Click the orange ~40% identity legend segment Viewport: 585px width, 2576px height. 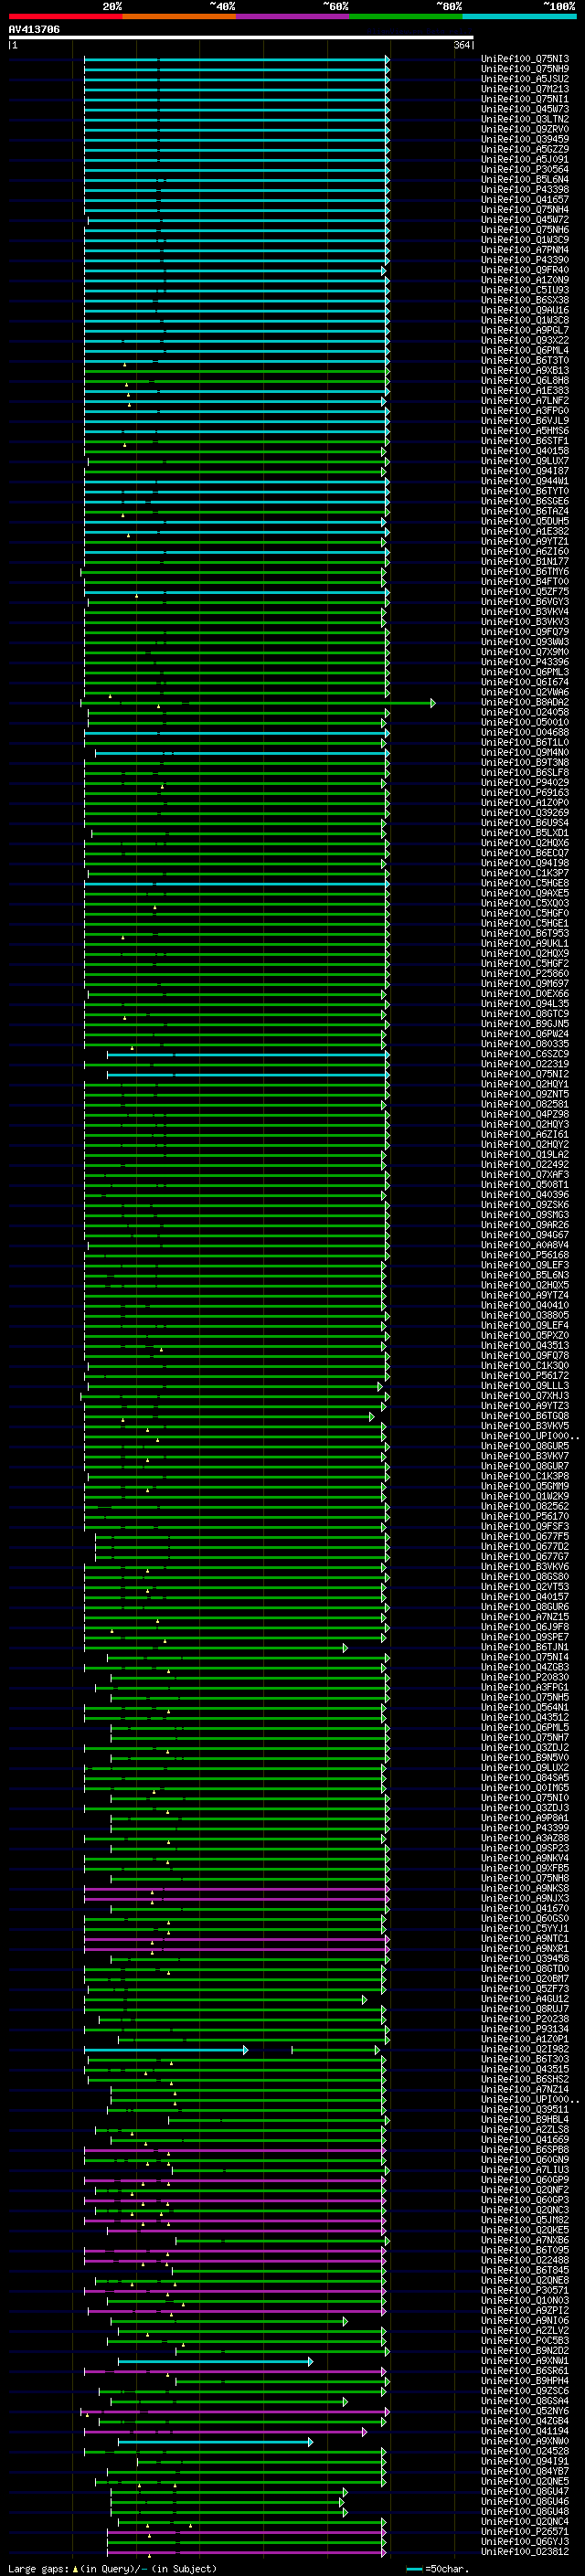(x=179, y=17)
